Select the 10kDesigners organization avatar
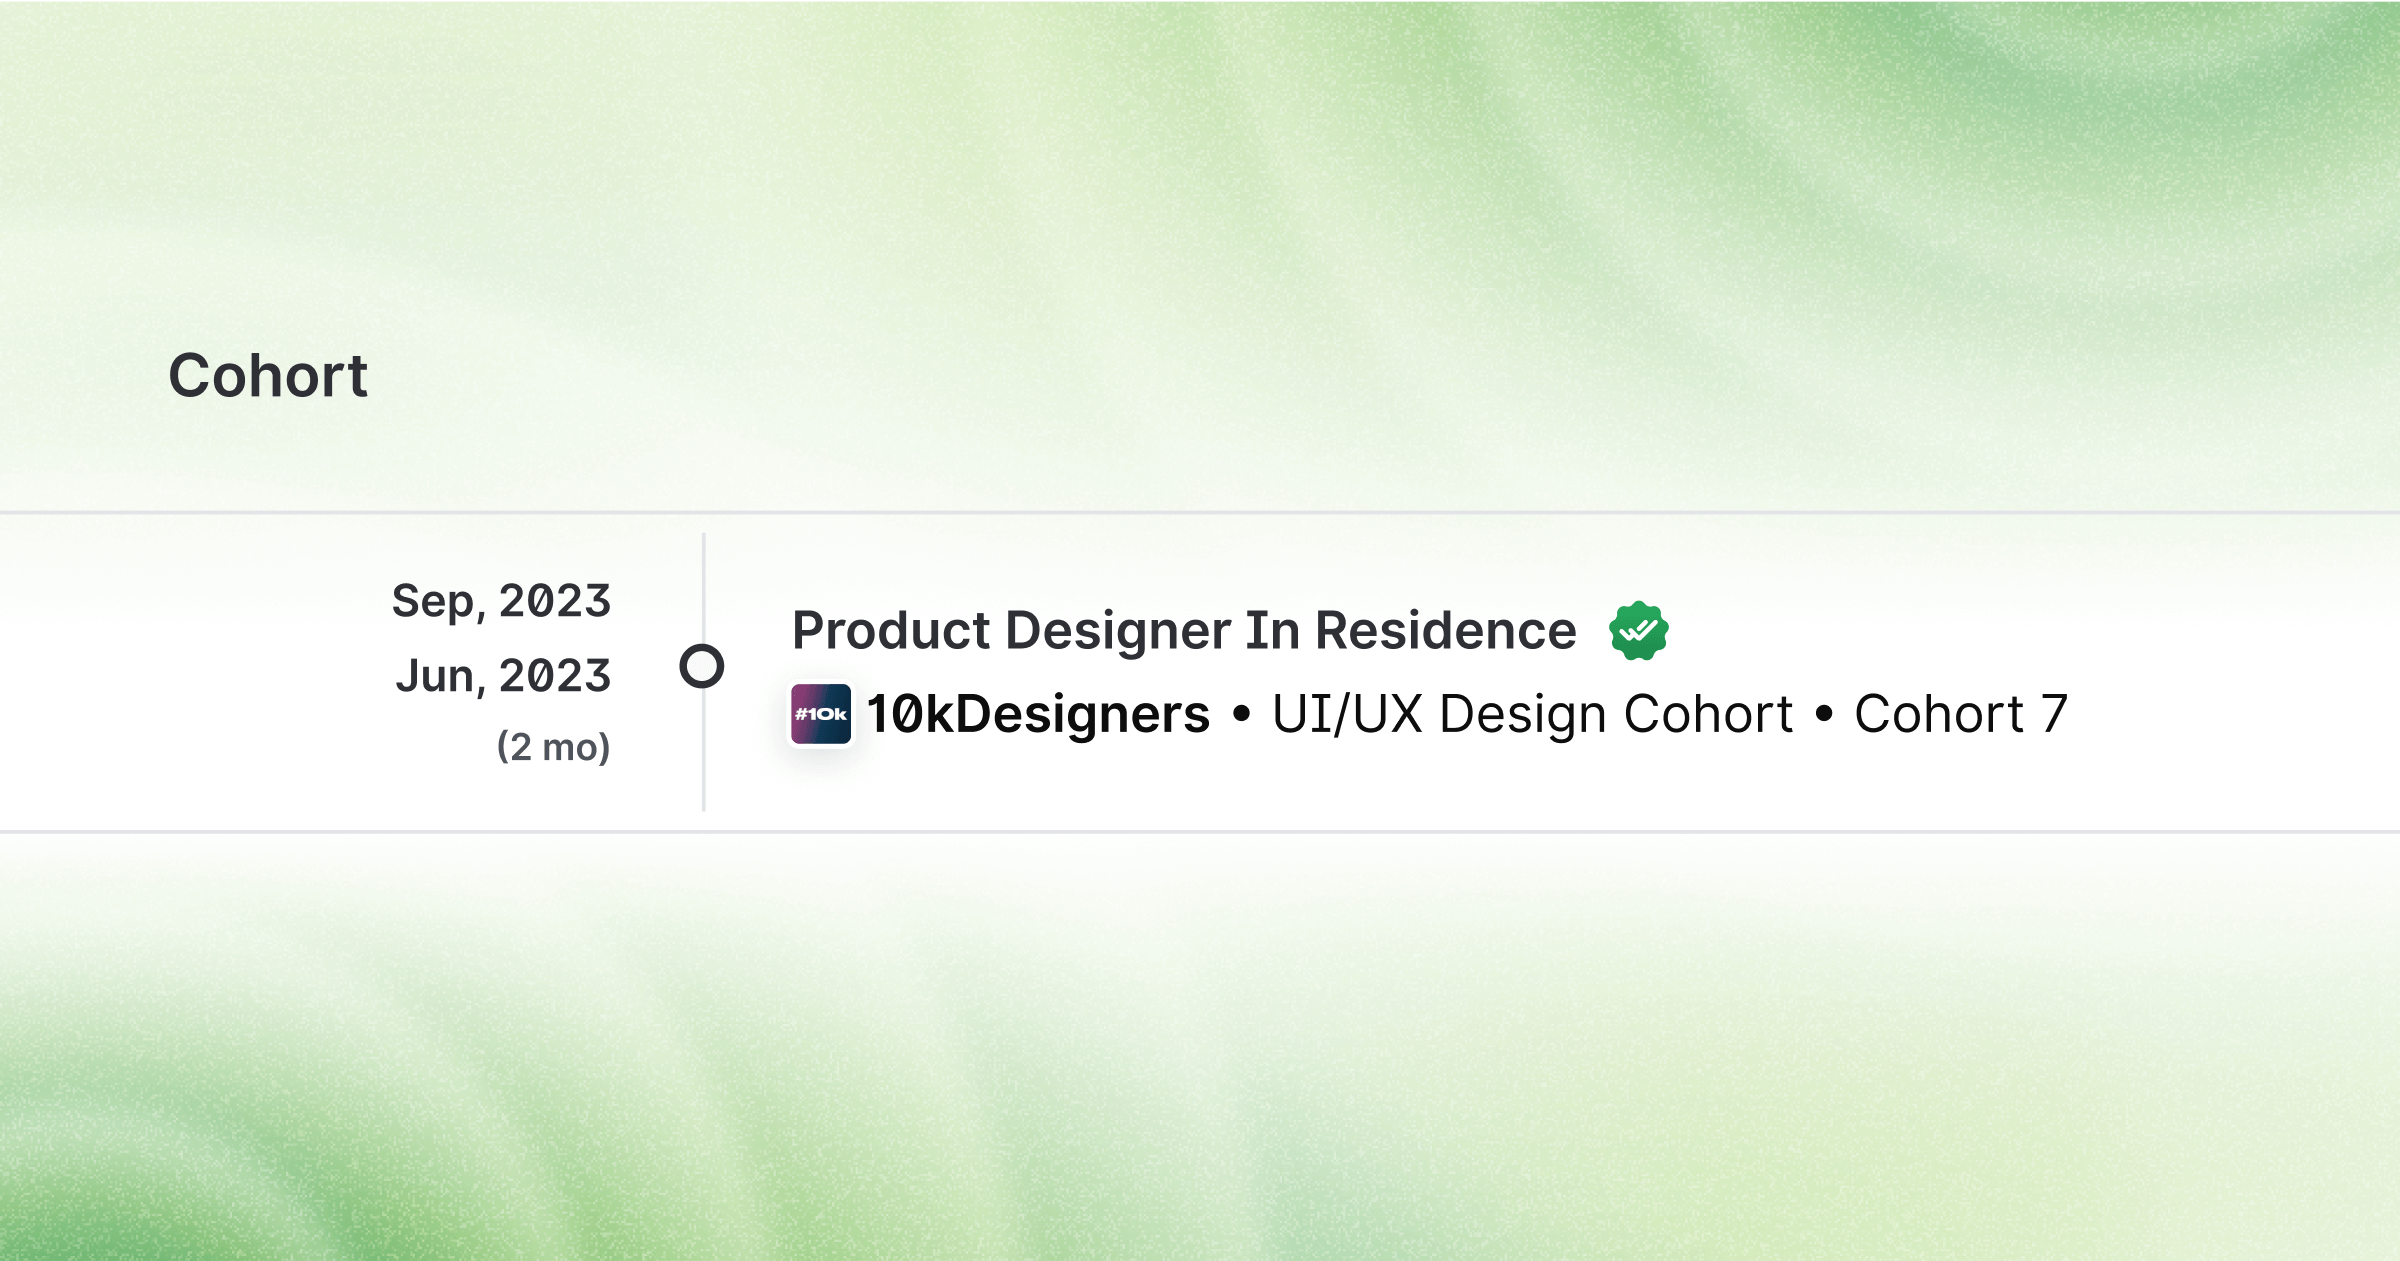2400x1261 pixels. [x=820, y=713]
